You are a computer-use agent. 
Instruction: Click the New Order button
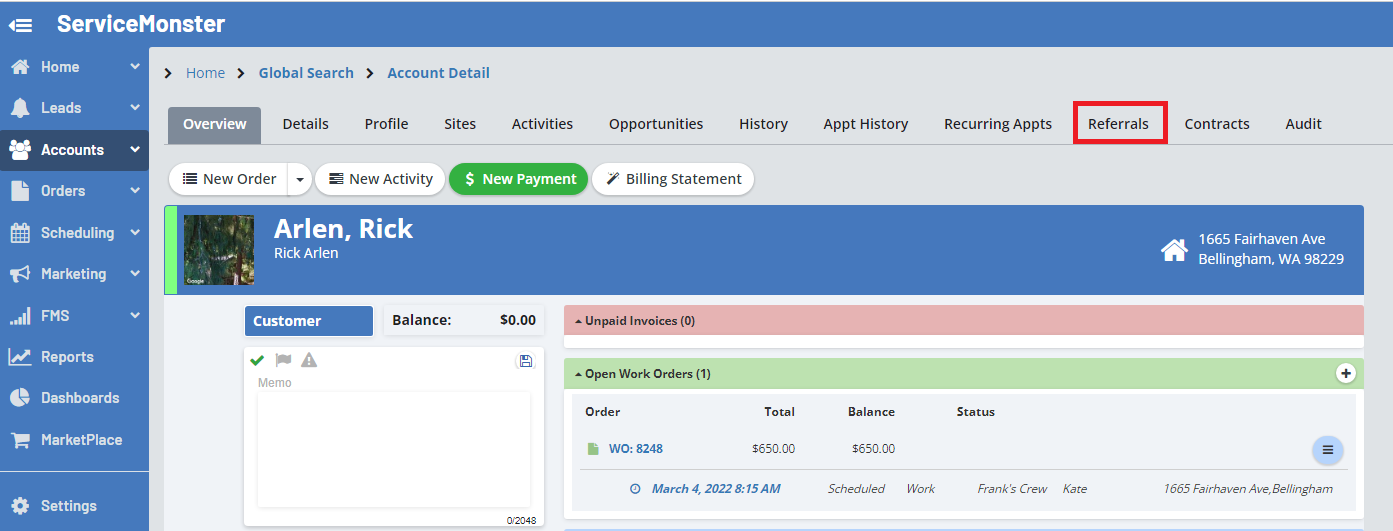click(229, 179)
